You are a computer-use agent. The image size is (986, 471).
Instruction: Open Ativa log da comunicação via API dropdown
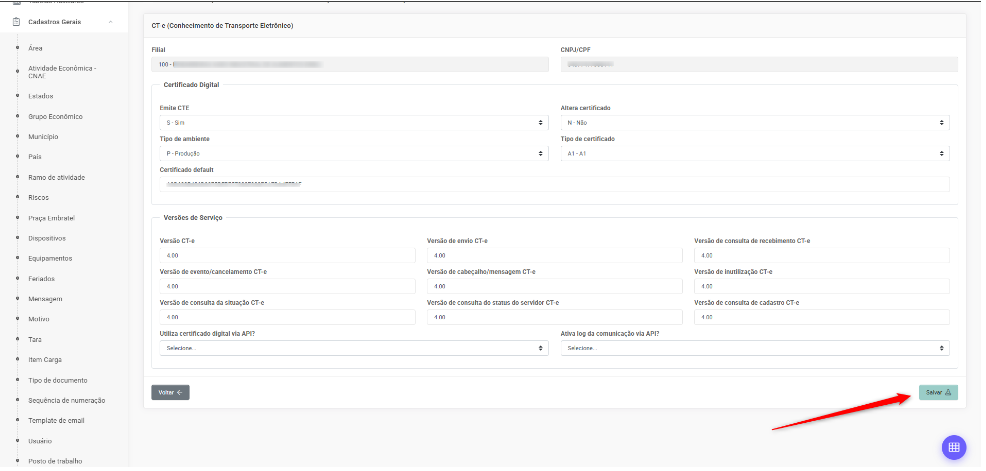[x=755, y=349]
